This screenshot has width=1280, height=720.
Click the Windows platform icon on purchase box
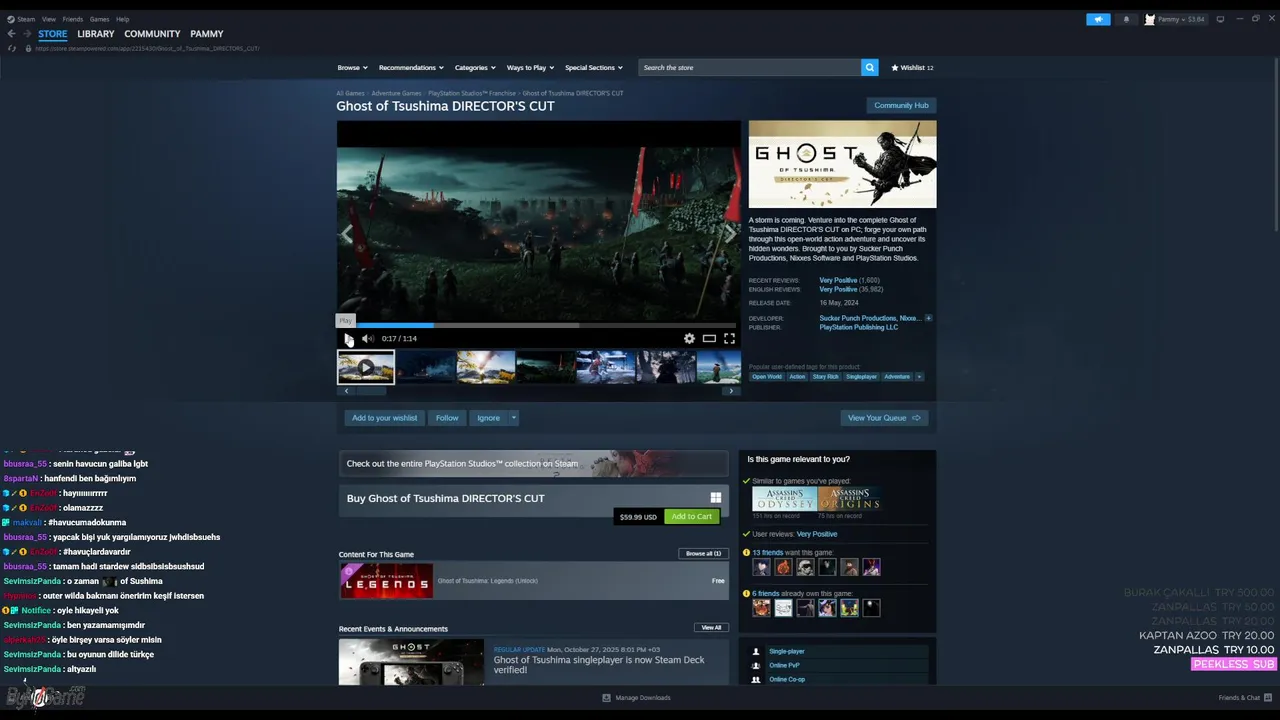click(715, 498)
